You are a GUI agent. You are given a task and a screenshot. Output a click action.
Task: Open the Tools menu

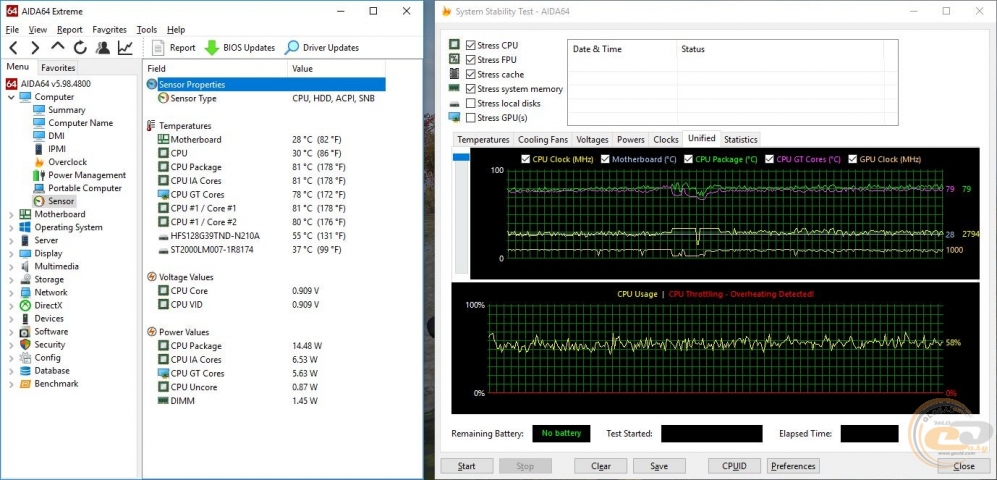[x=146, y=29]
